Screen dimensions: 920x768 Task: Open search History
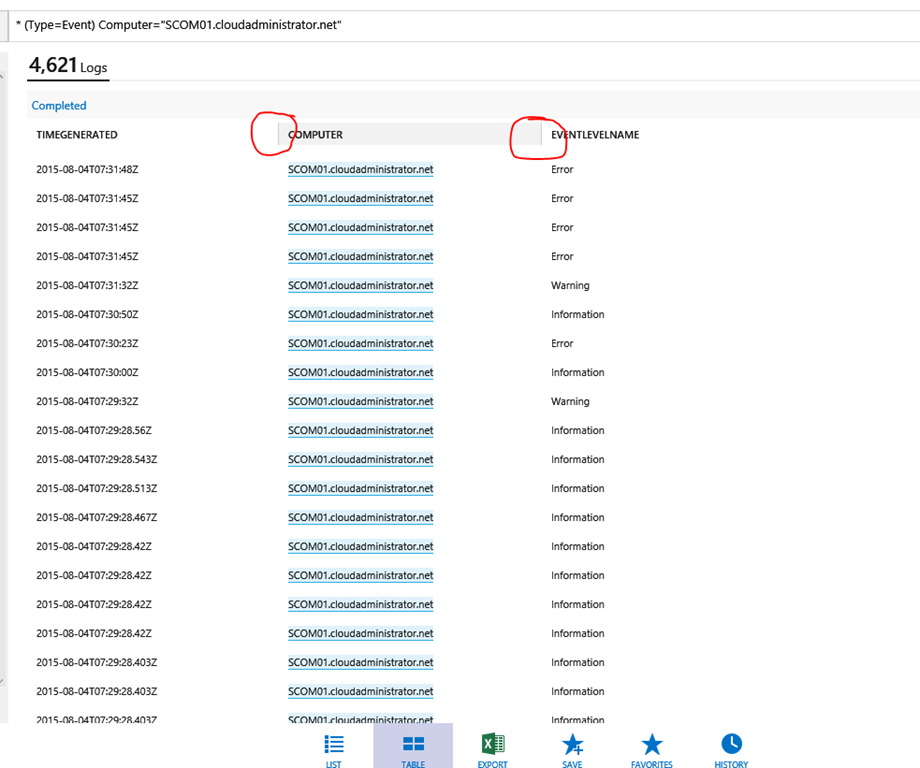tap(731, 745)
